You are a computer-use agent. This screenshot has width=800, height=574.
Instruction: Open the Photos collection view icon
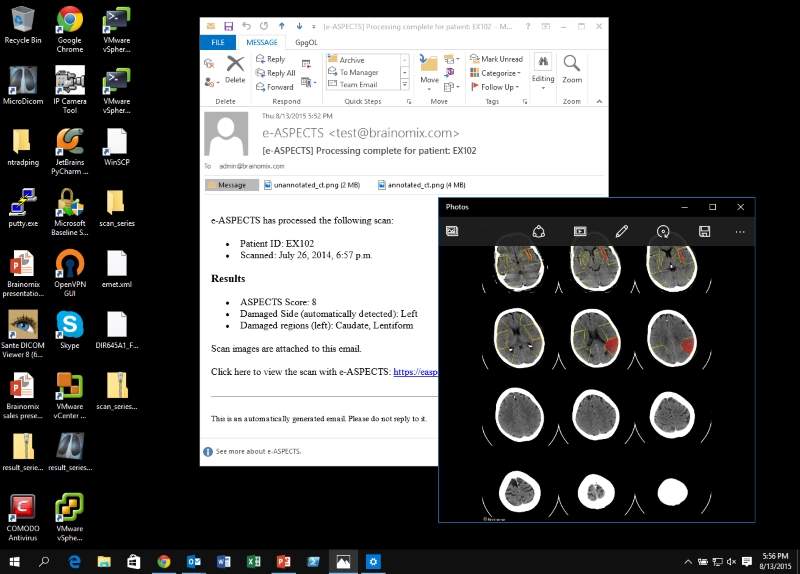coord(452,231)
